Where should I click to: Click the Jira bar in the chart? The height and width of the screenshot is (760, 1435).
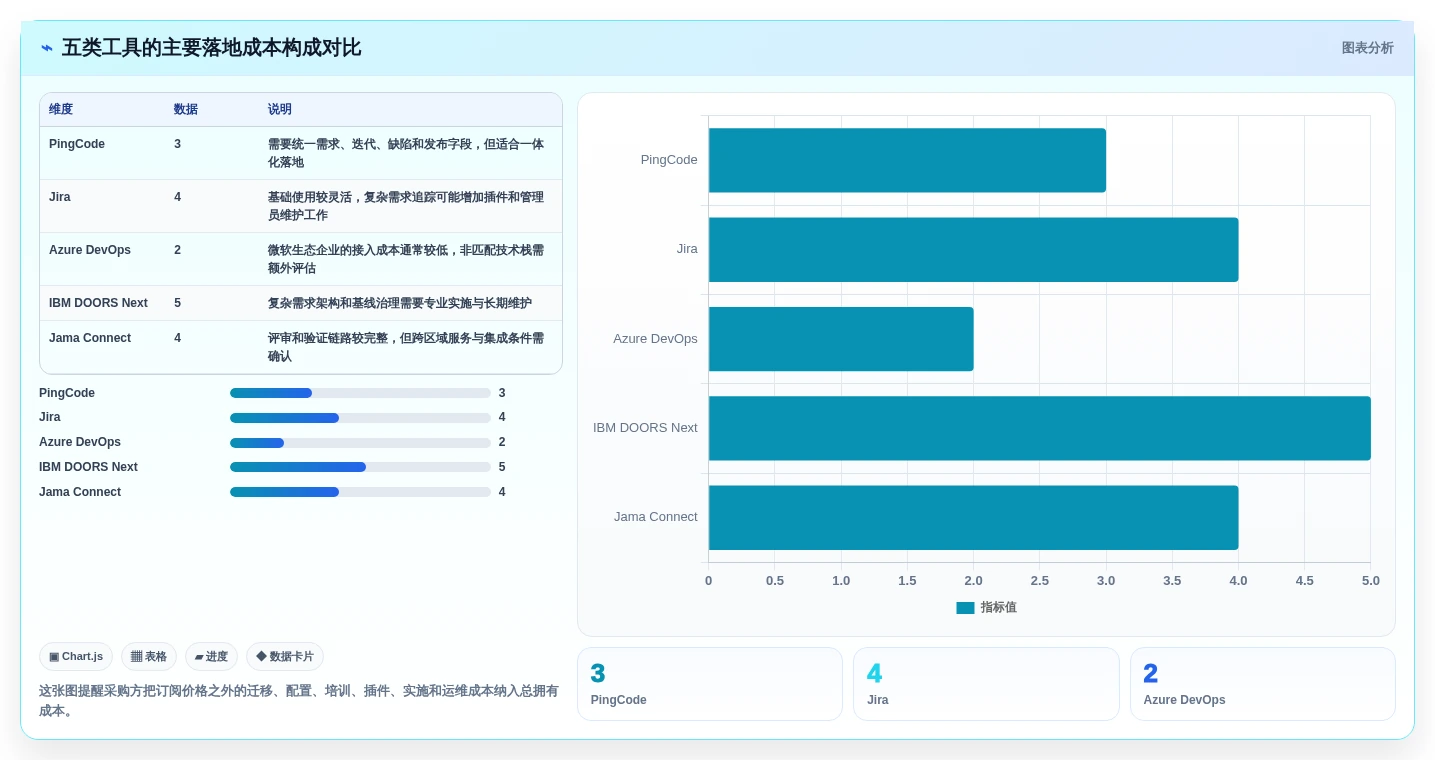[x=973, y=249]
